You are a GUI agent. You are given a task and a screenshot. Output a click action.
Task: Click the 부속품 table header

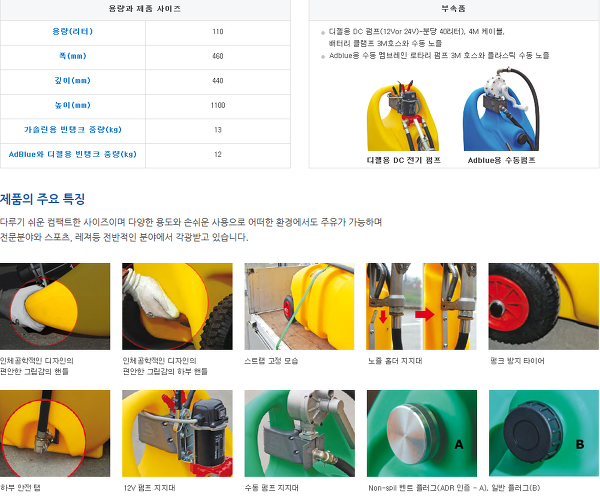pos(453,9)
